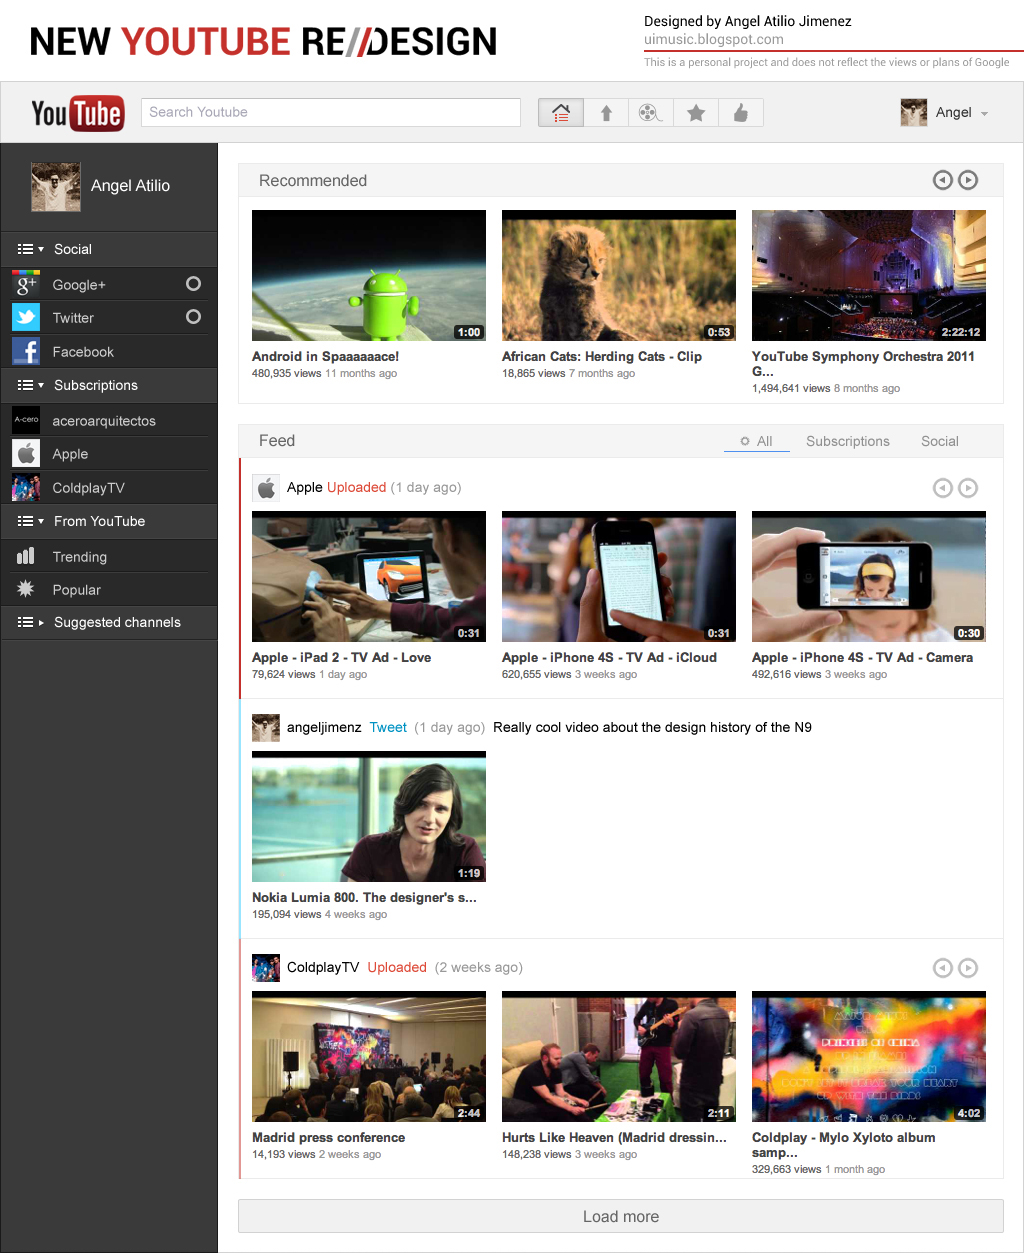Click Angel Atilio's sidebar profile picture
This screenshot has width=1024, height=1253.
pyautogui.click(x=56, y=187)
